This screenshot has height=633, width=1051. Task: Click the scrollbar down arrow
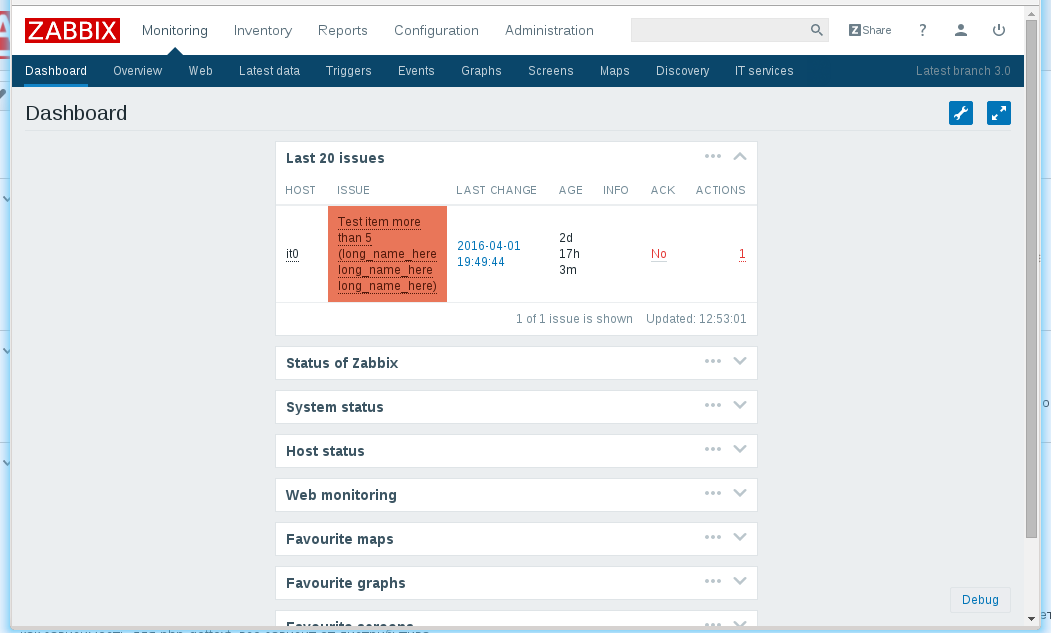[1032, 618]
